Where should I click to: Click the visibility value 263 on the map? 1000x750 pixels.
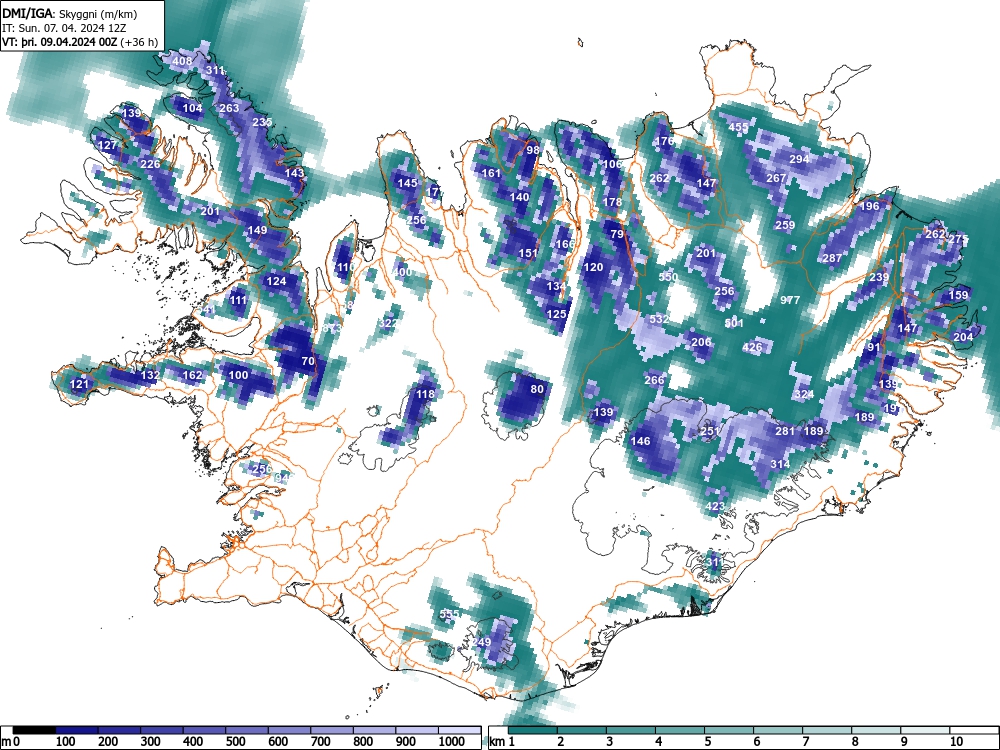coord(229,108)
